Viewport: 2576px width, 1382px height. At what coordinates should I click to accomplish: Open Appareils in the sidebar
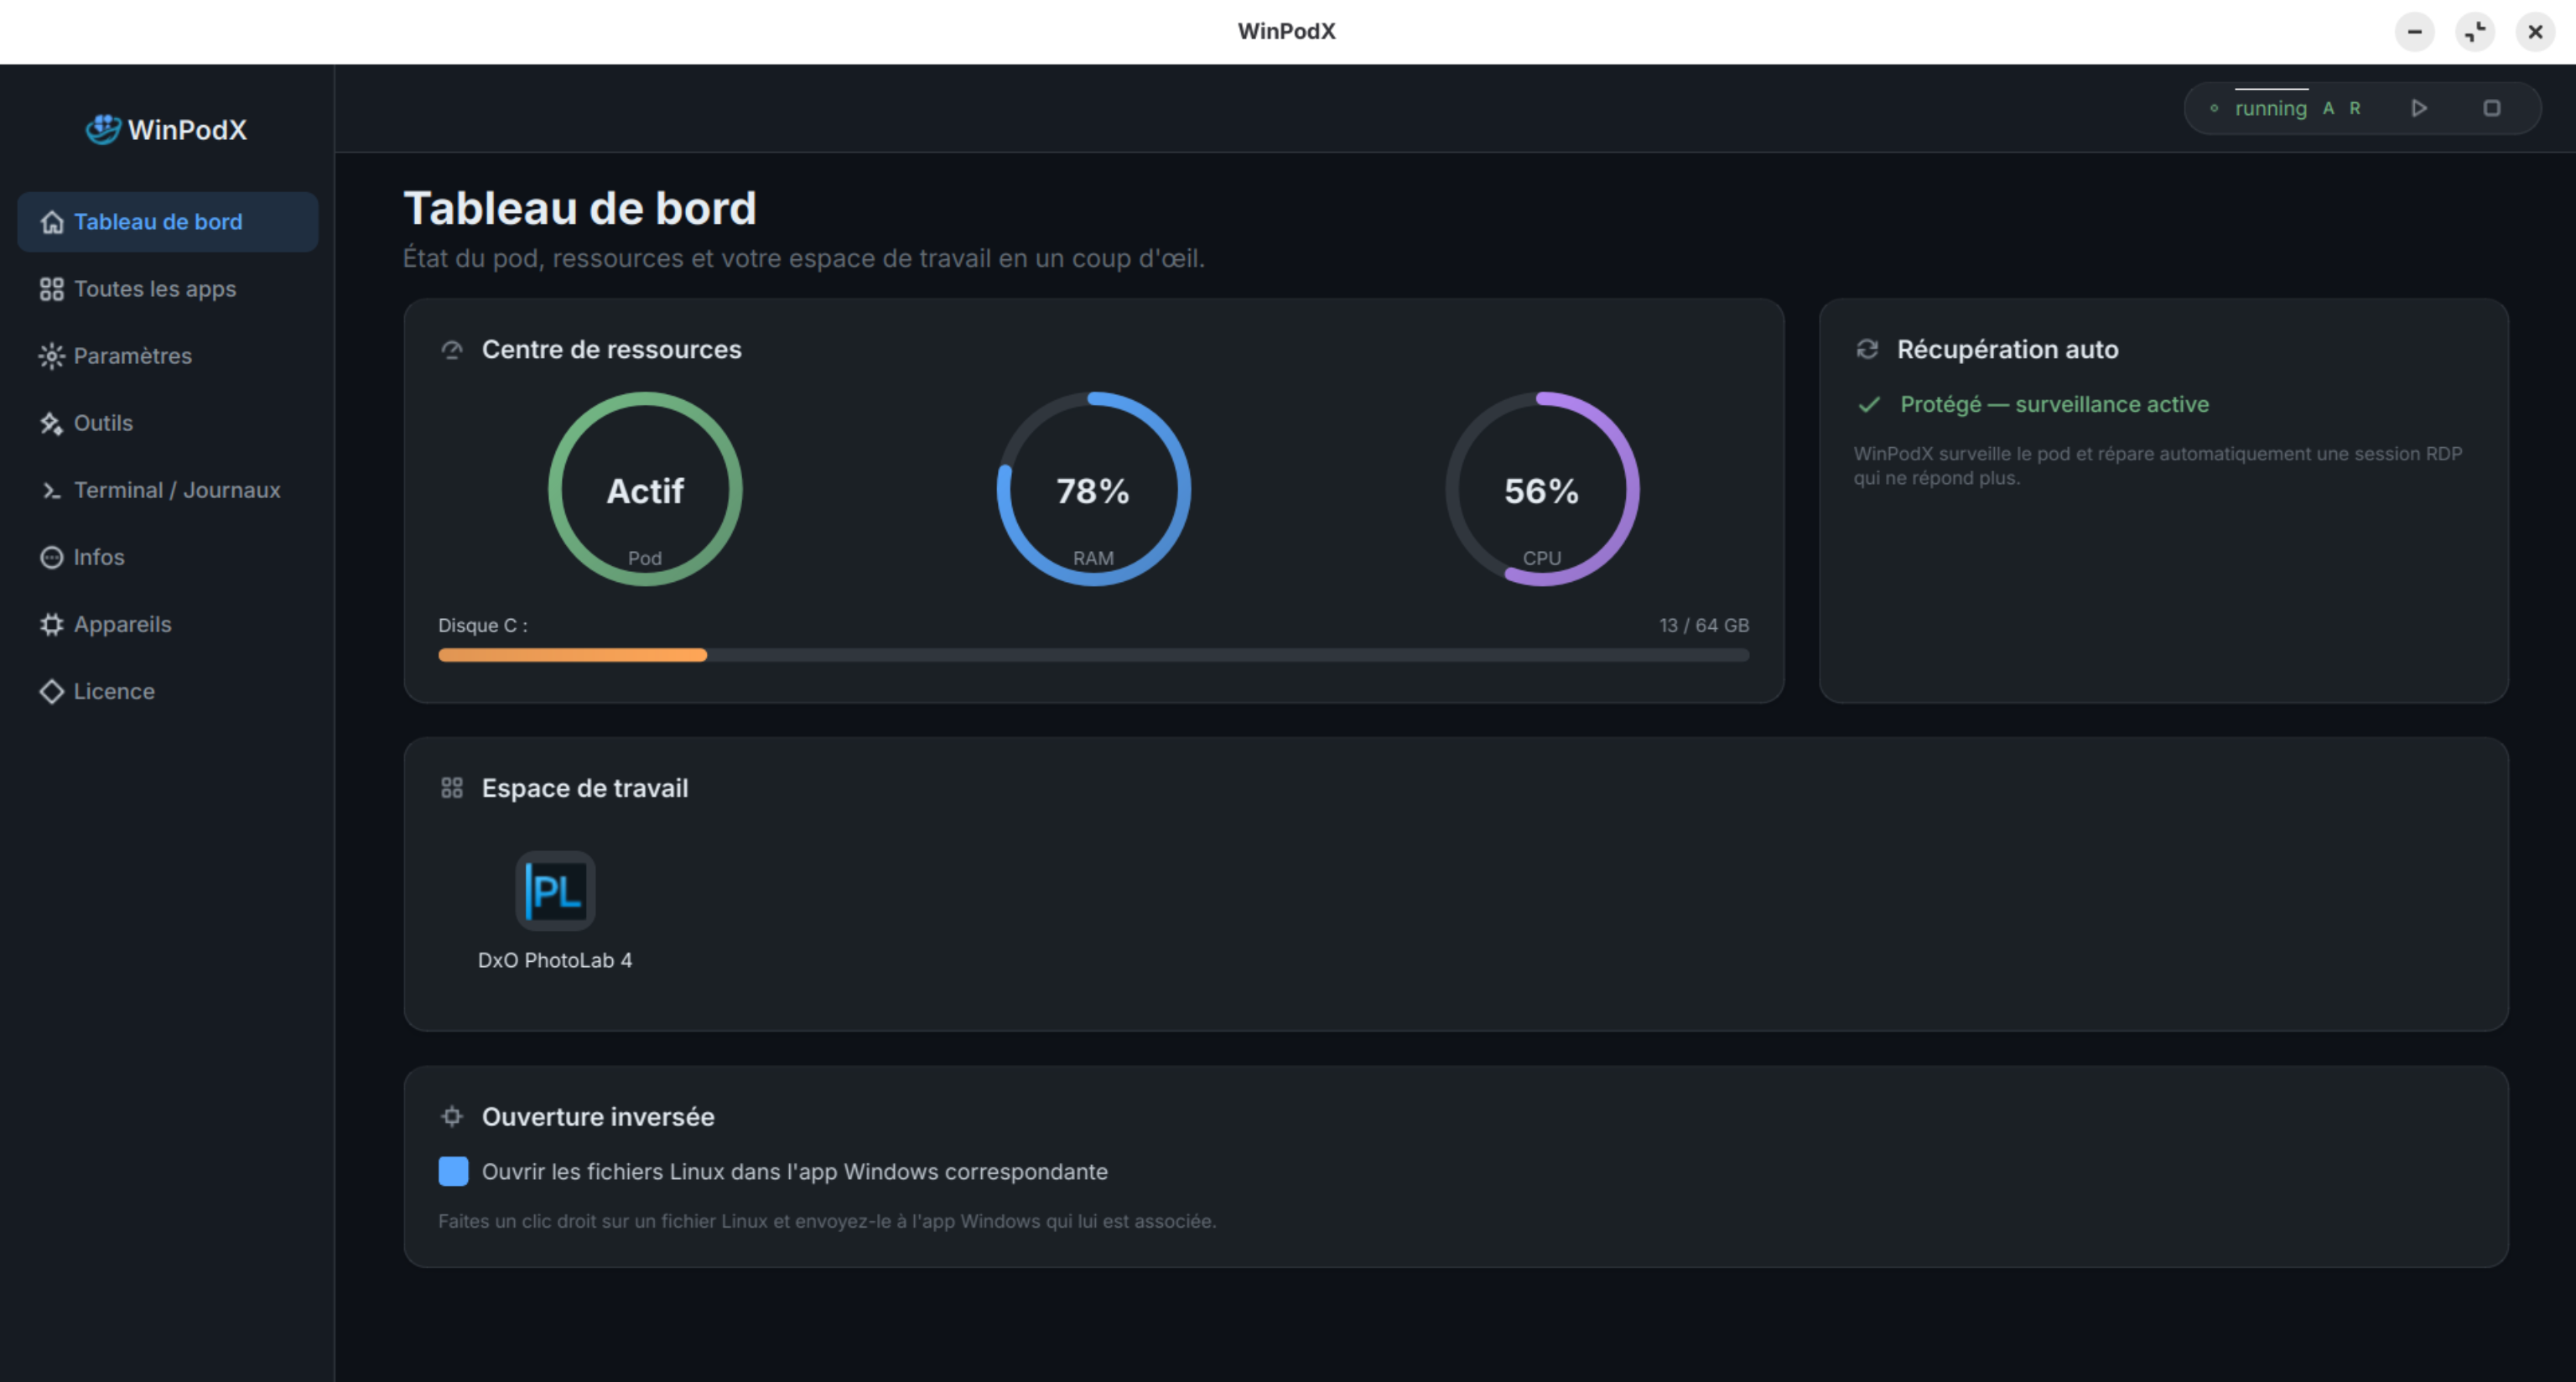[168, 624]
